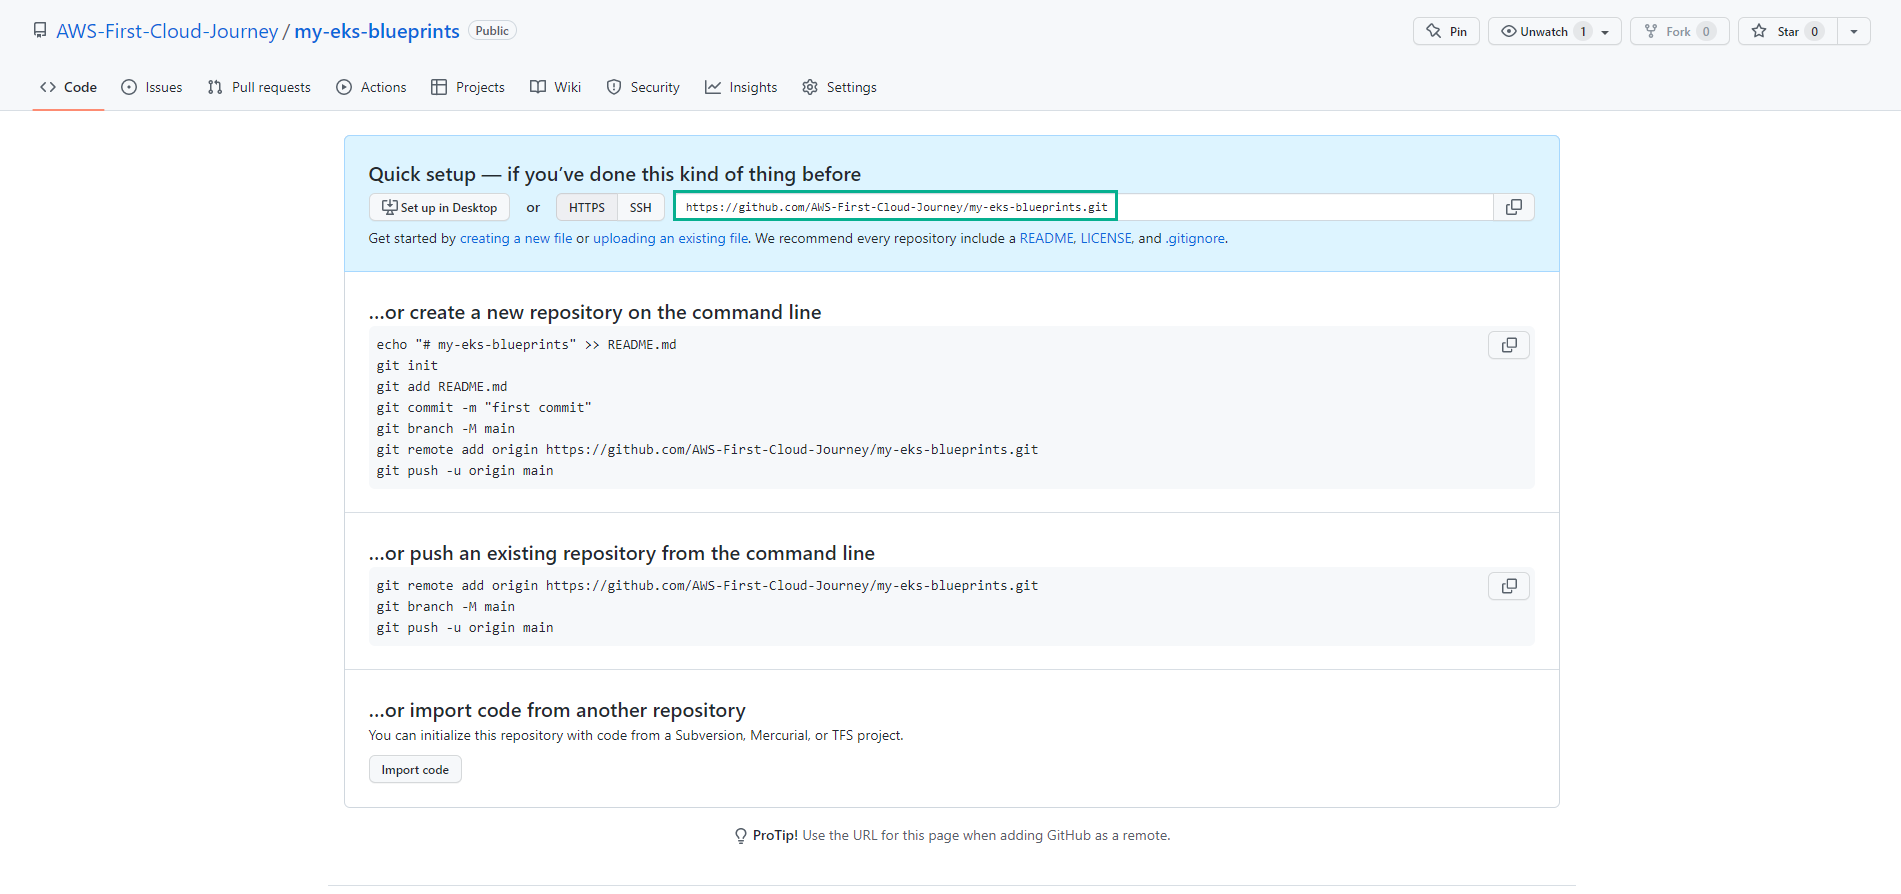This screenshot has width=1901, height=894.
Task: Open repository Settings tab
Action: (x=839, y=87)
